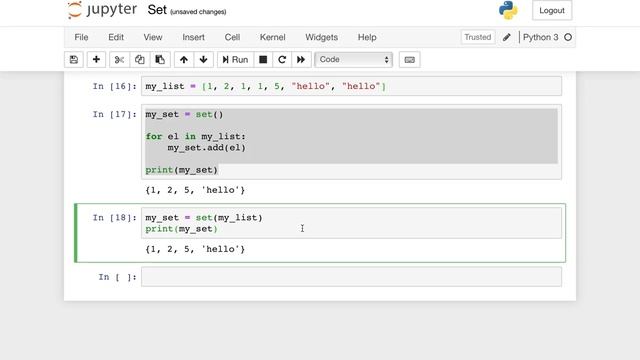The width and height of the screenshot is (640, 360).
Task: Click into the set(my_list) cell In [18]
Action: point(351,223)
